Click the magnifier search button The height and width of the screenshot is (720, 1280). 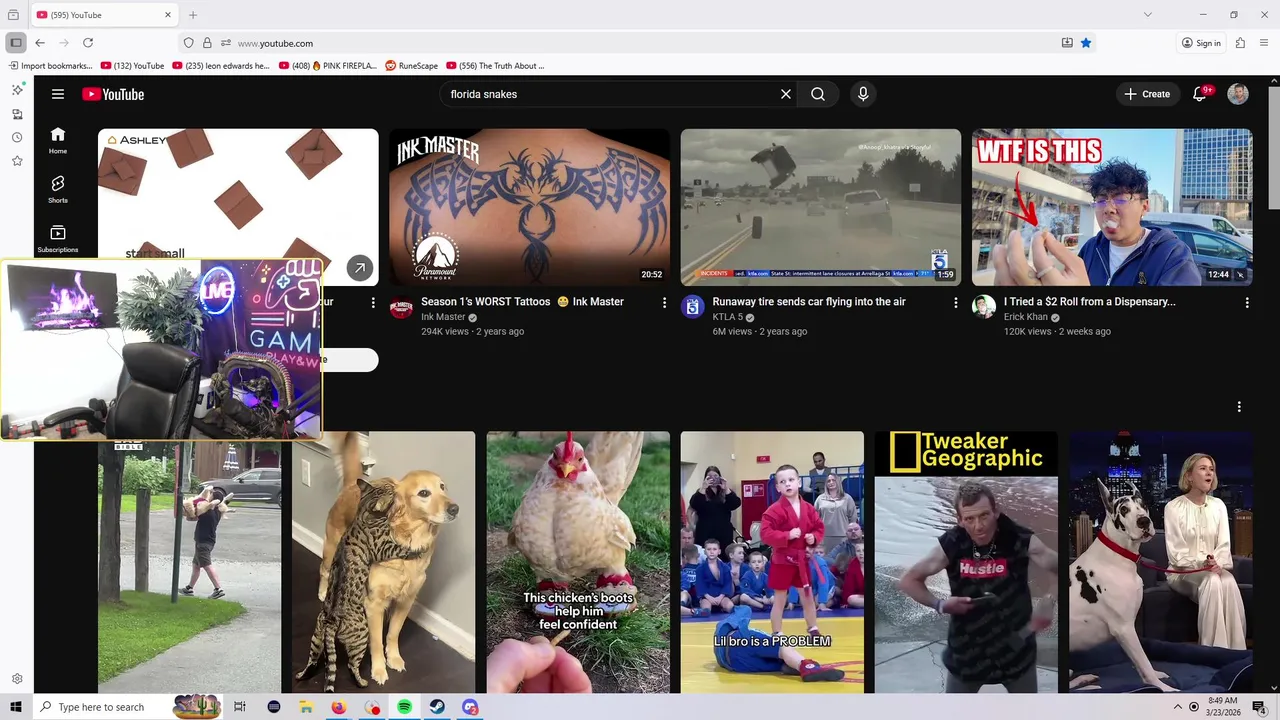click(818, 94)
